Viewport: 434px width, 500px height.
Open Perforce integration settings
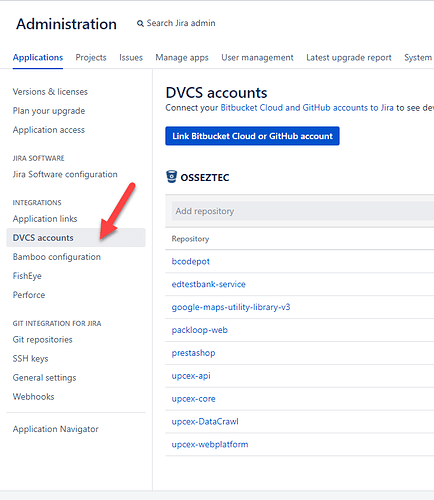29,295
